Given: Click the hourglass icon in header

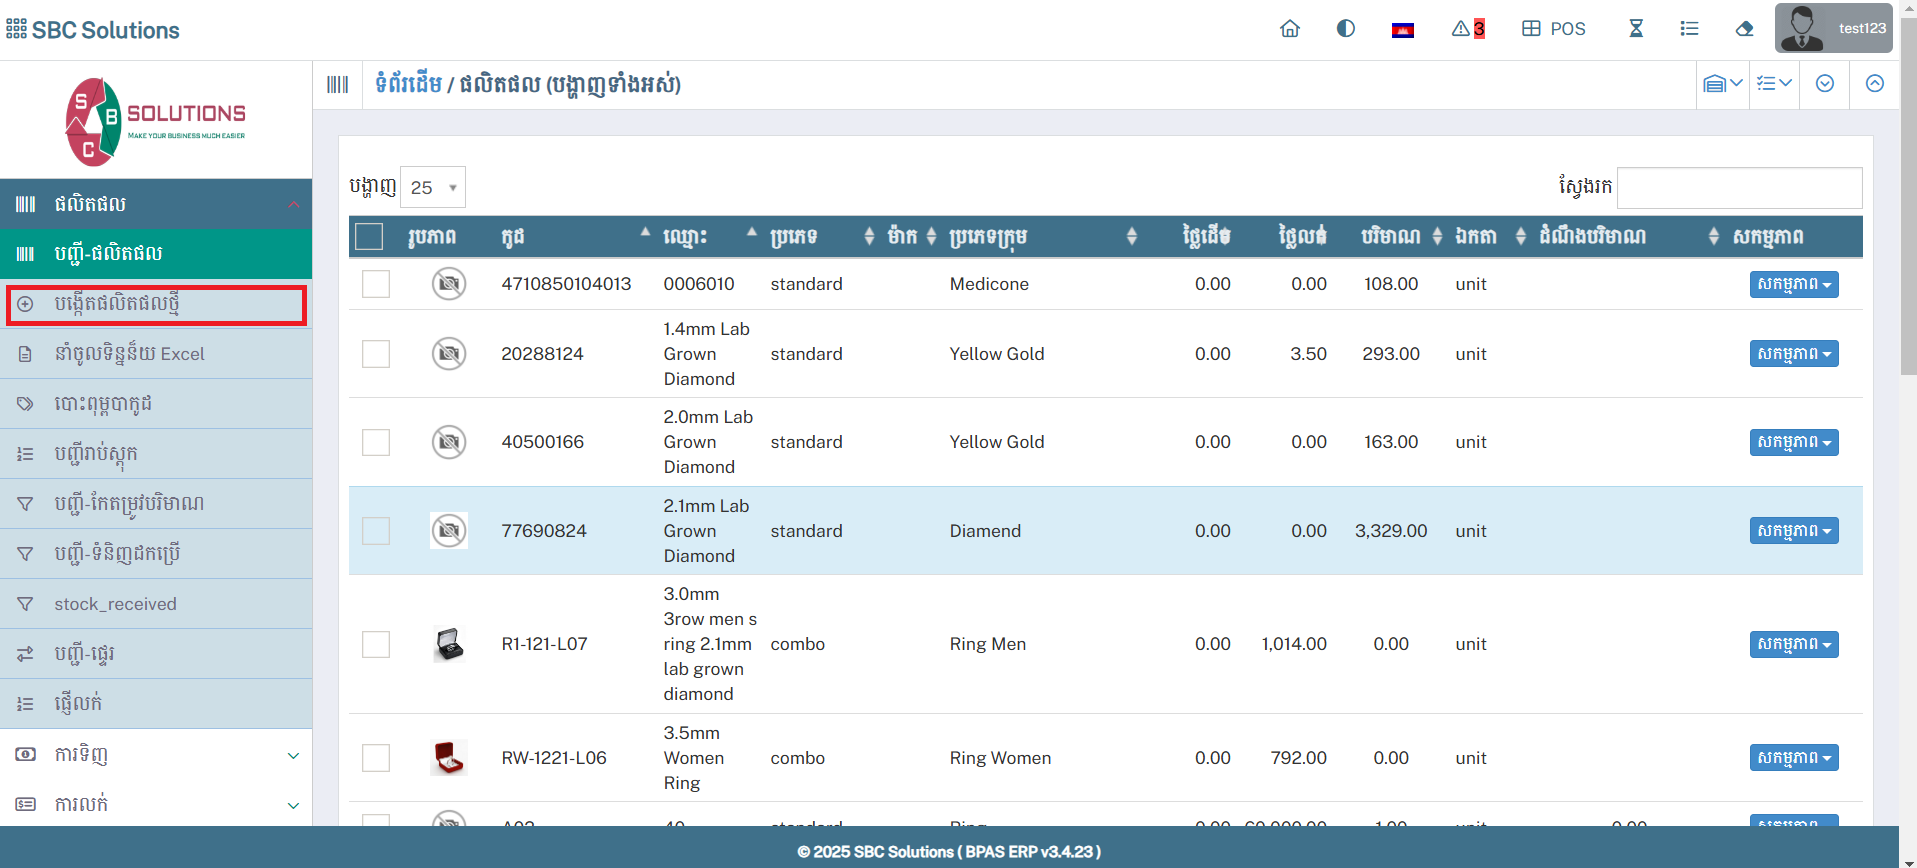Looking at the screenshot, I should pos(1635,29).
